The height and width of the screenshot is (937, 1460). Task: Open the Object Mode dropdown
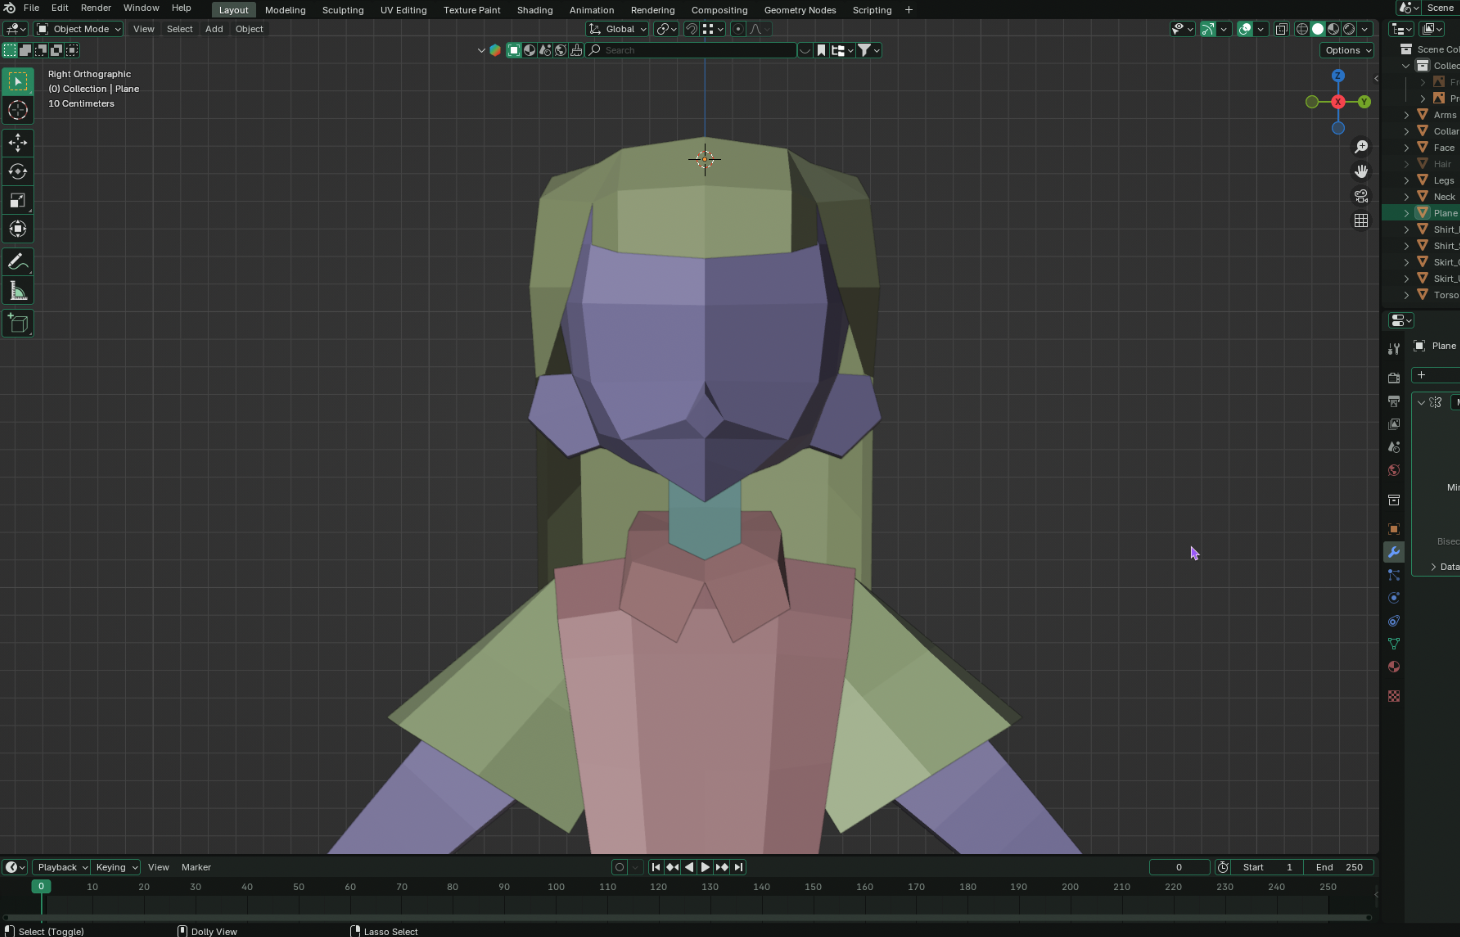79,29
